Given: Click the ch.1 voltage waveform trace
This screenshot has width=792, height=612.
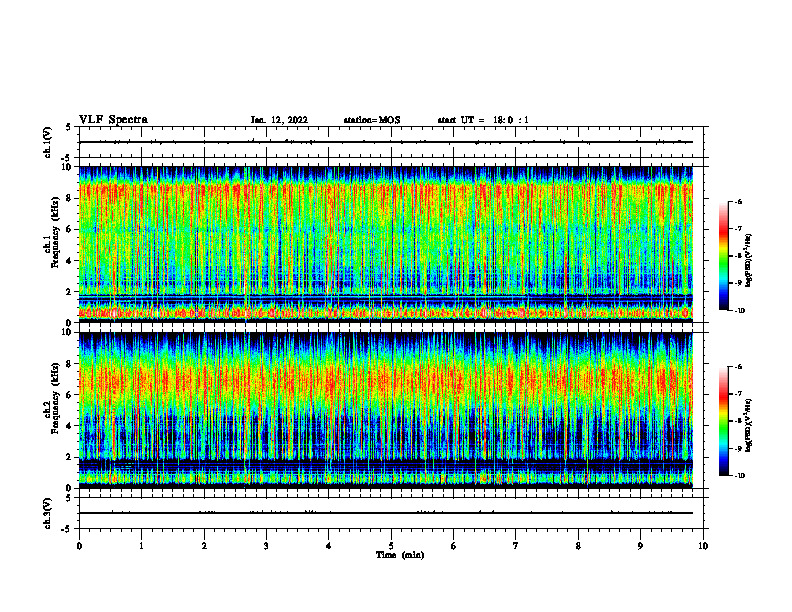Looking at the screenshot, I should coord(386,142).
